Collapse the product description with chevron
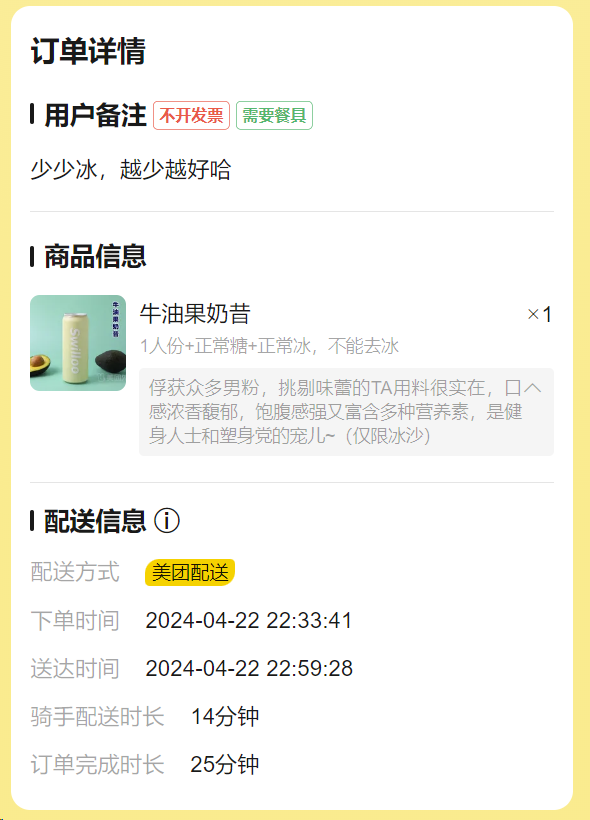Image resolution: width=590 pixels, height=820 pixels. click(x=532, y=388)
